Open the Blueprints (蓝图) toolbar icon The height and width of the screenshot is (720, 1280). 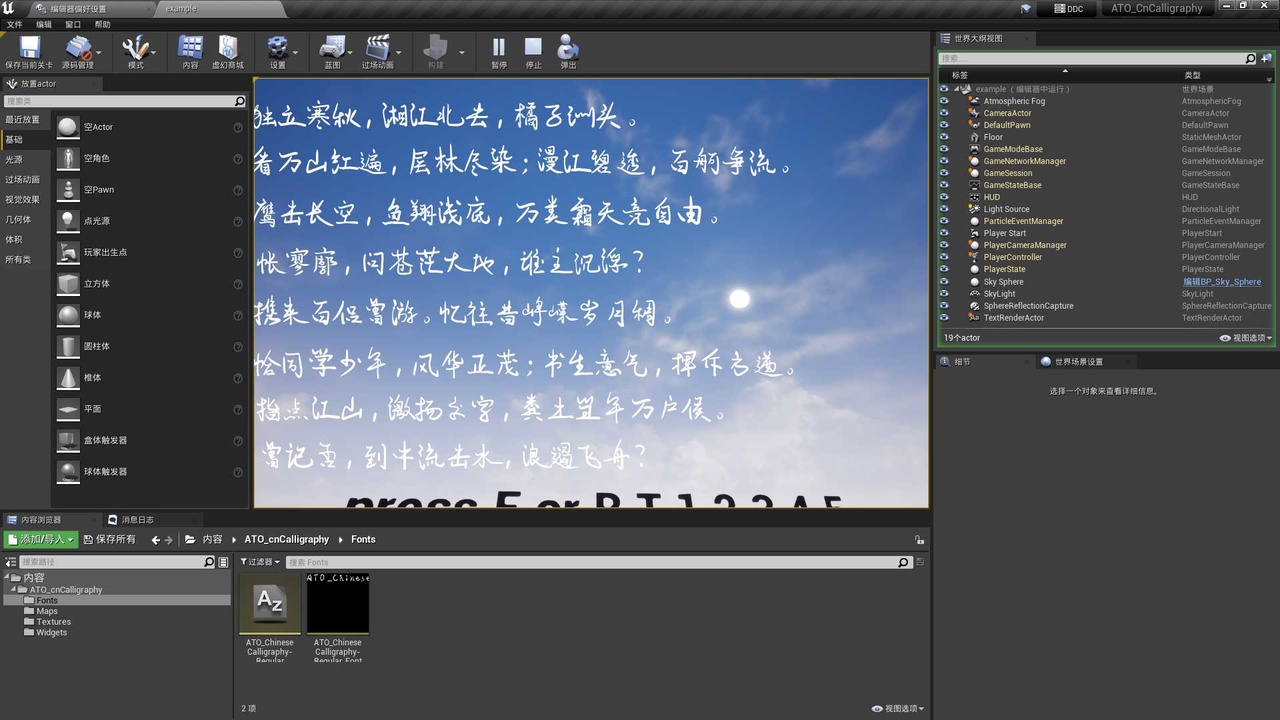click(x=332, y=52)
